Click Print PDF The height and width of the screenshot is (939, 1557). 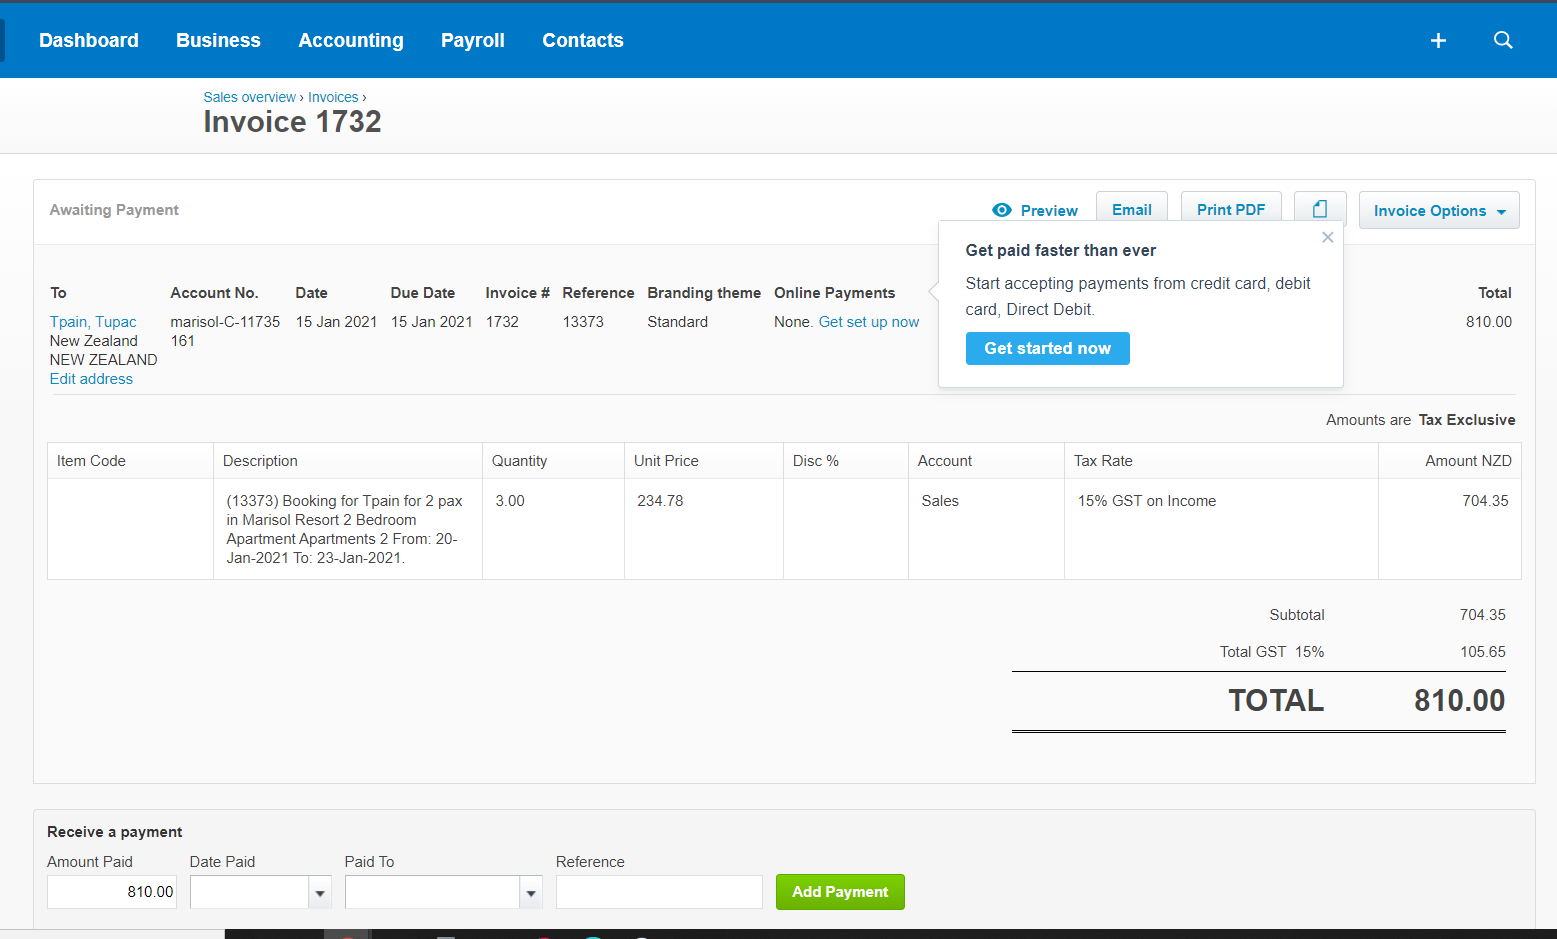[x=1231, y=210]
